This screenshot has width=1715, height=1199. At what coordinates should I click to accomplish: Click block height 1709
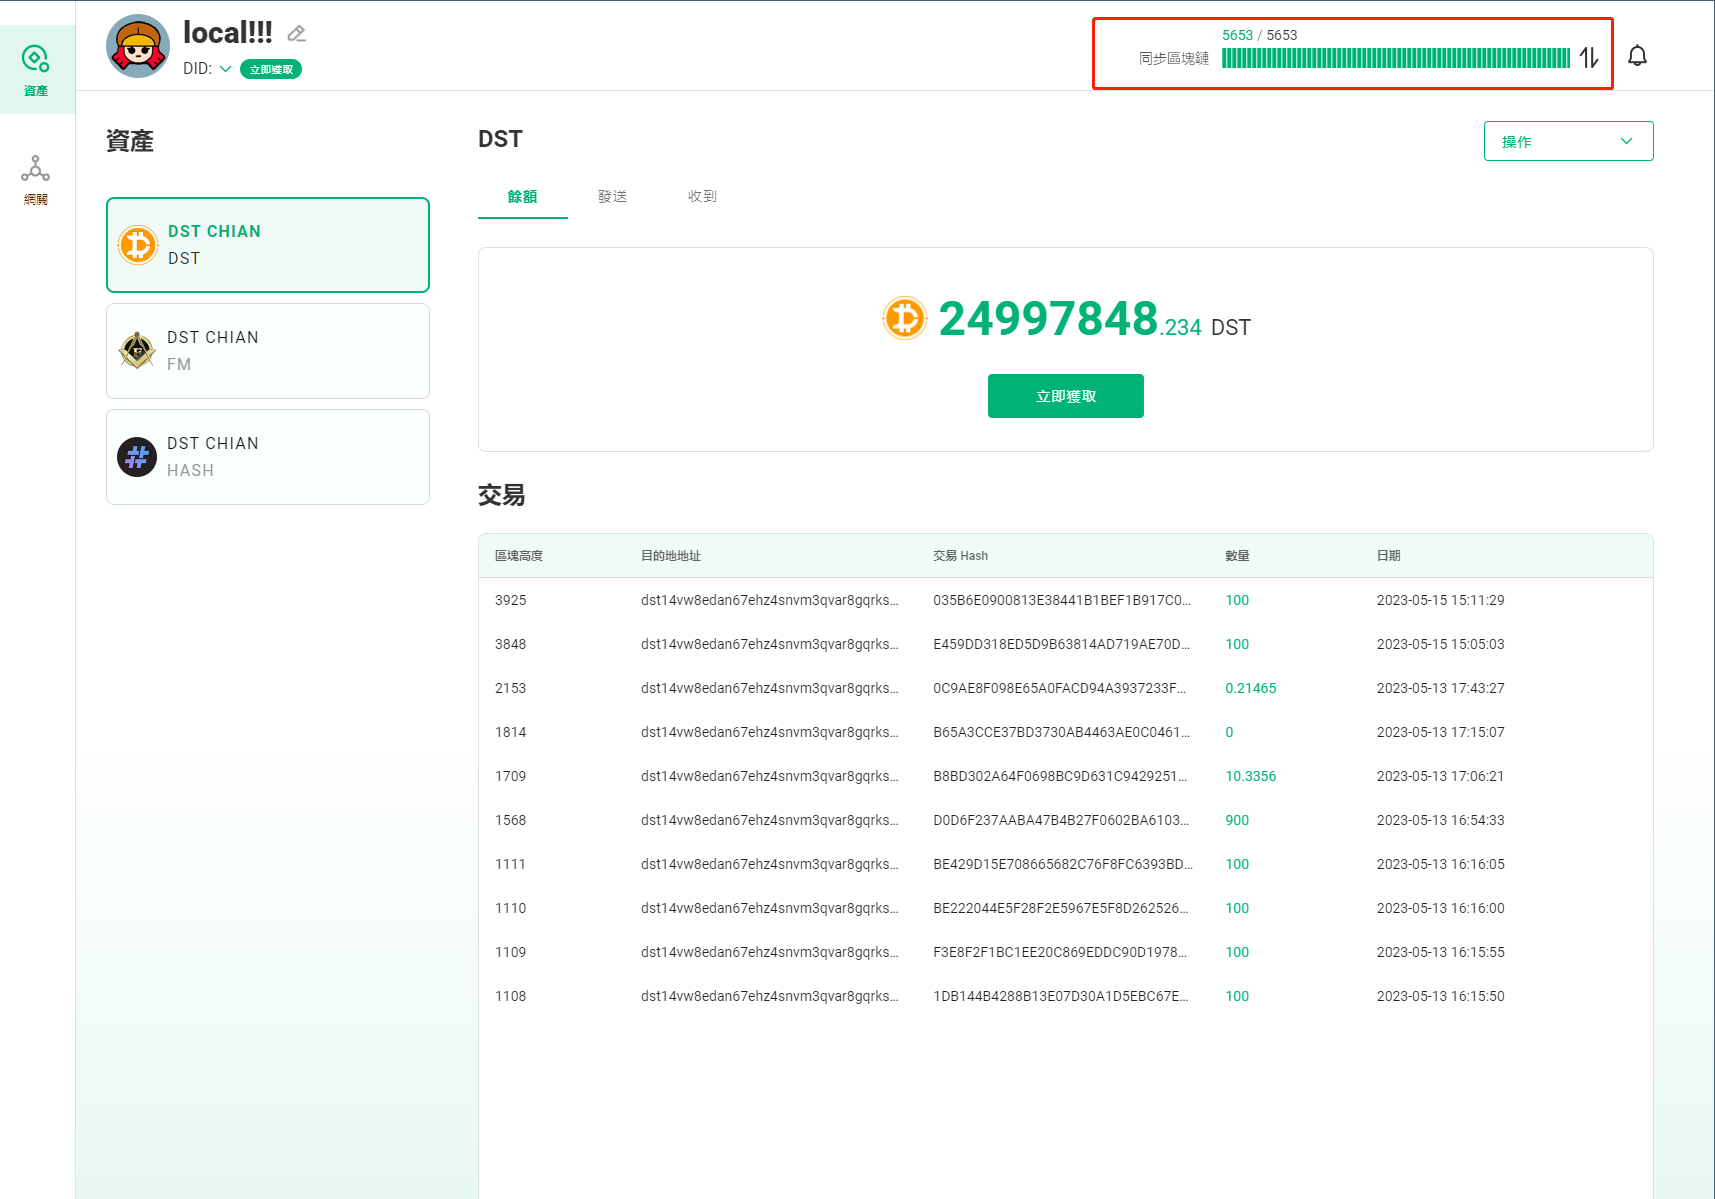point(510,776)
